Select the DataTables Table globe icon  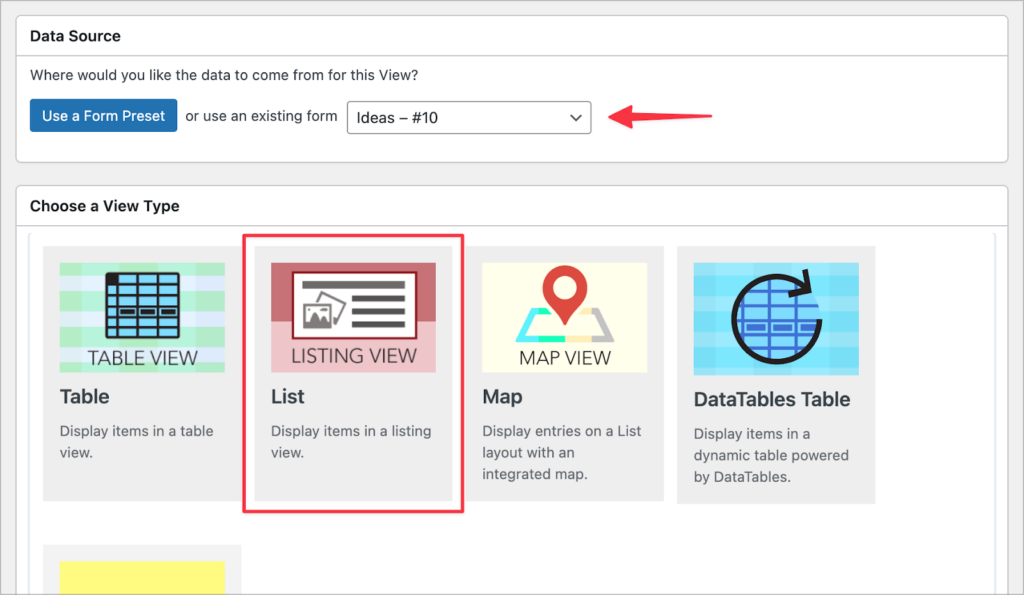[x=776, y=319]
